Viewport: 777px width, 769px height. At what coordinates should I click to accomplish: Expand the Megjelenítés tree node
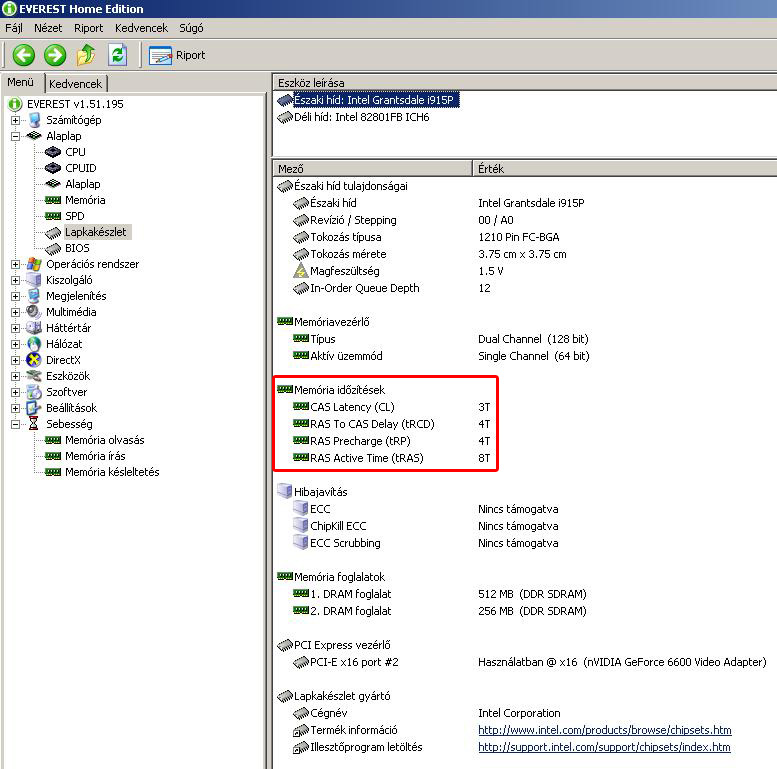[15, 296]
